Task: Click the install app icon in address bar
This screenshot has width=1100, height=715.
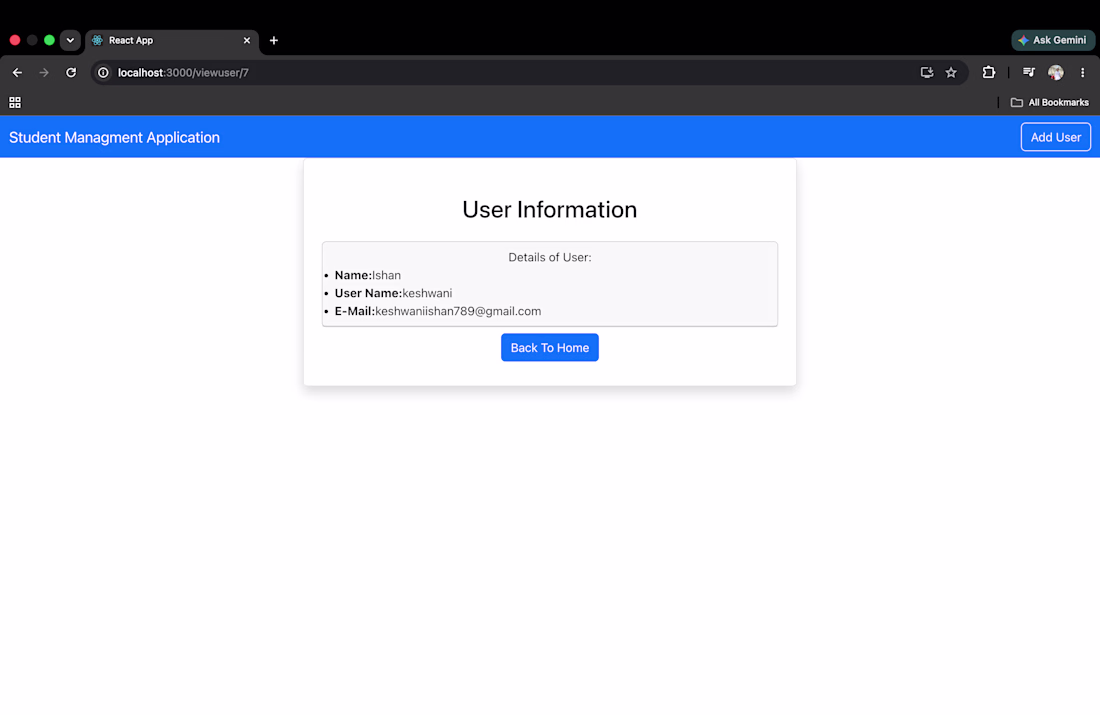Action: click(927, 72)
